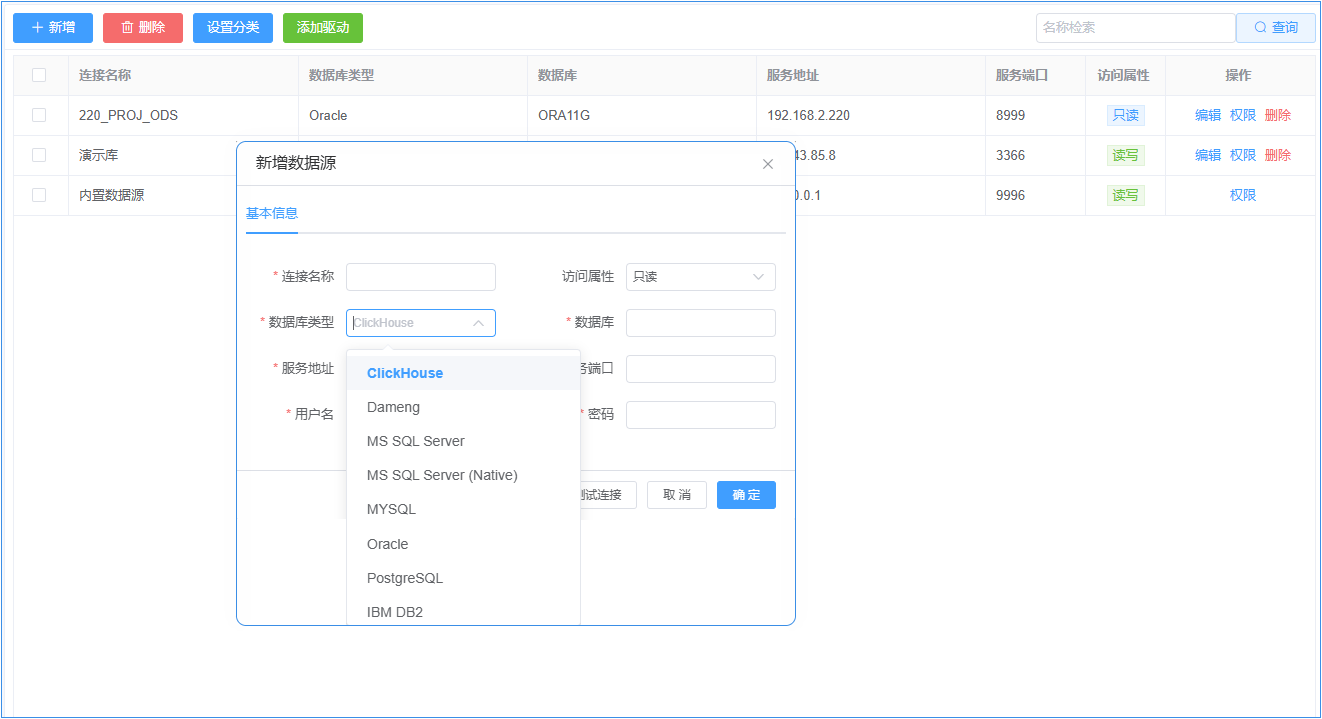1322x719 pixels.
Task: Click the 数据库类型 column header
Action: tap(341, 75)
